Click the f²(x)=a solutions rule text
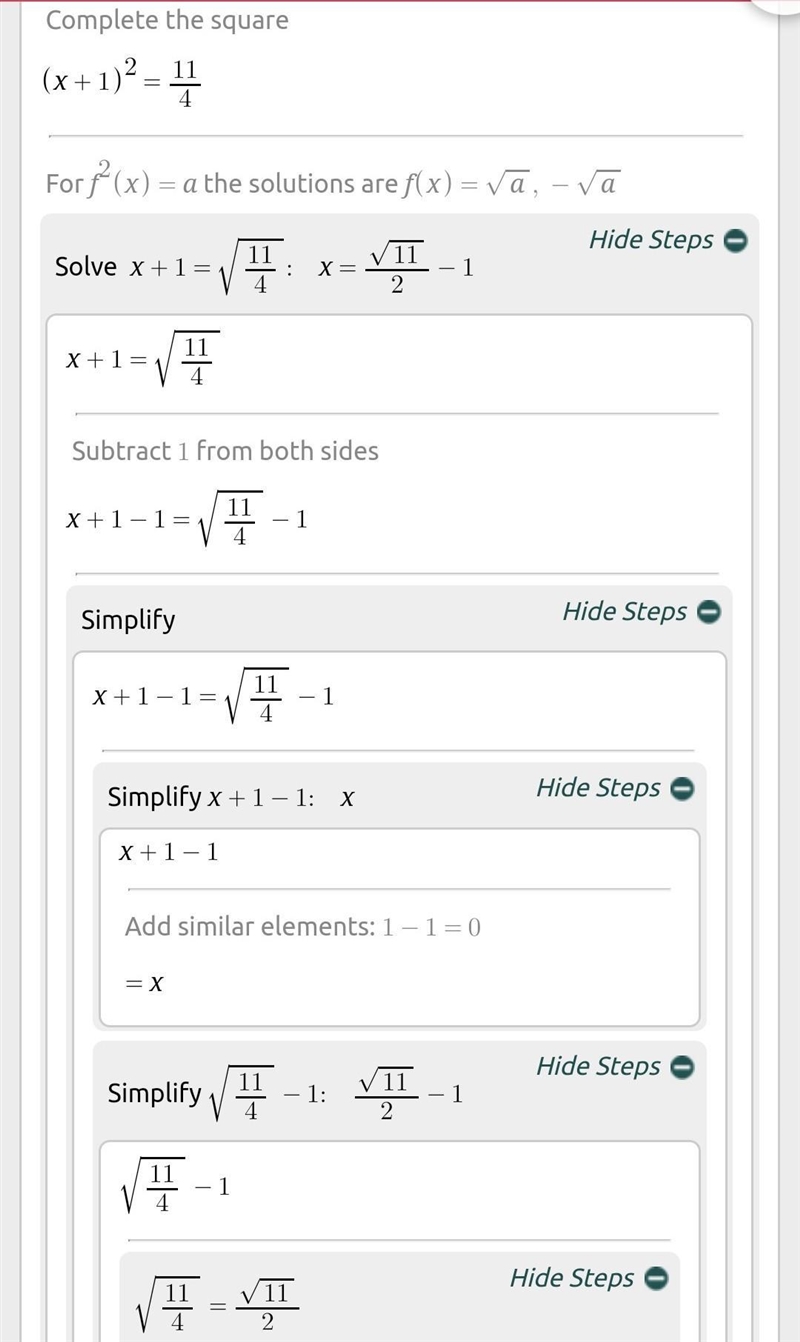Screen dimensions: 800x1342 point(333,183)
